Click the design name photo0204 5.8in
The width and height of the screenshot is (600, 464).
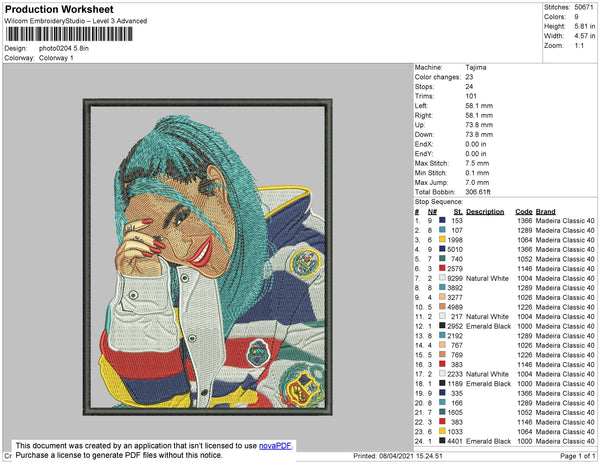[64, 48]
